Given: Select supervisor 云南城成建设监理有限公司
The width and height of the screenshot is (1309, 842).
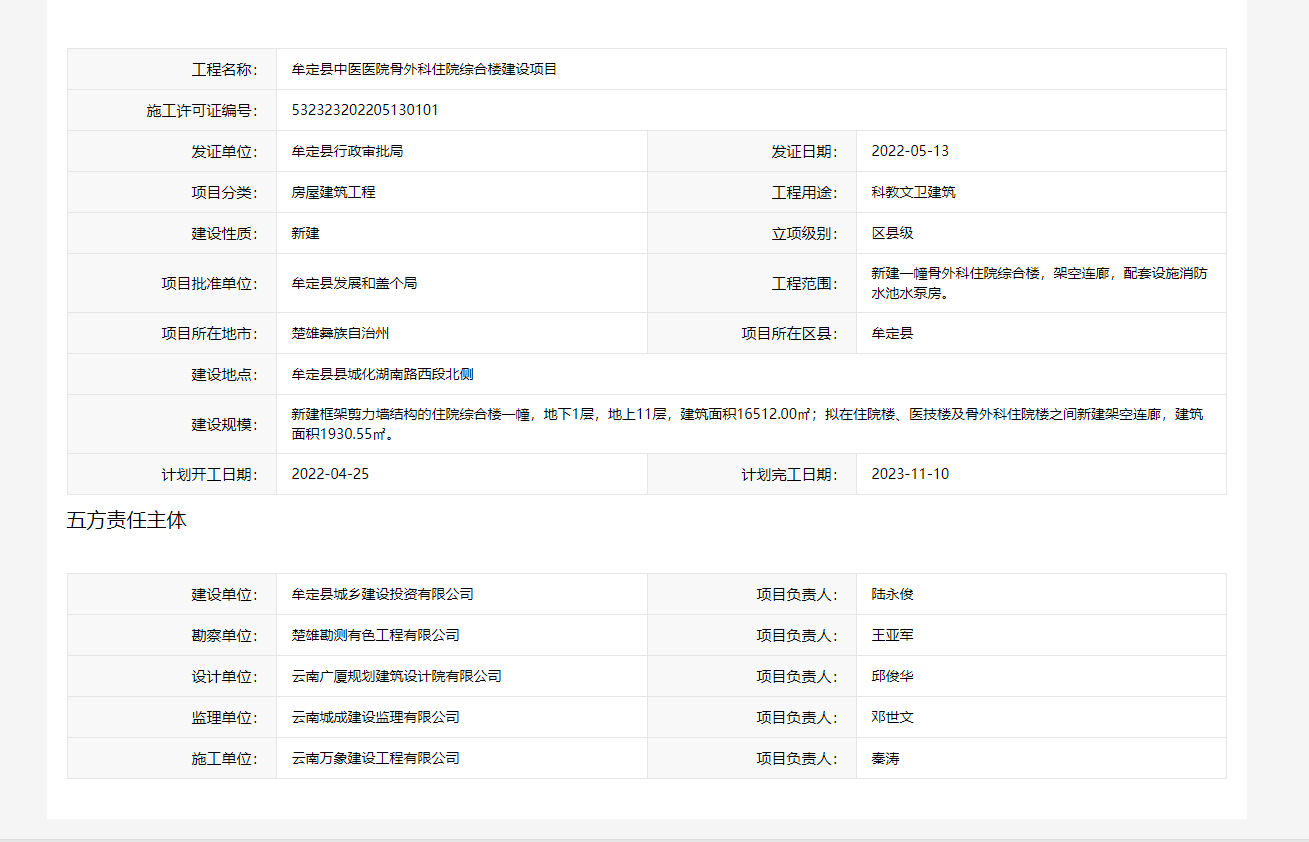Looking at the screenshot, I should pos(375,717).
